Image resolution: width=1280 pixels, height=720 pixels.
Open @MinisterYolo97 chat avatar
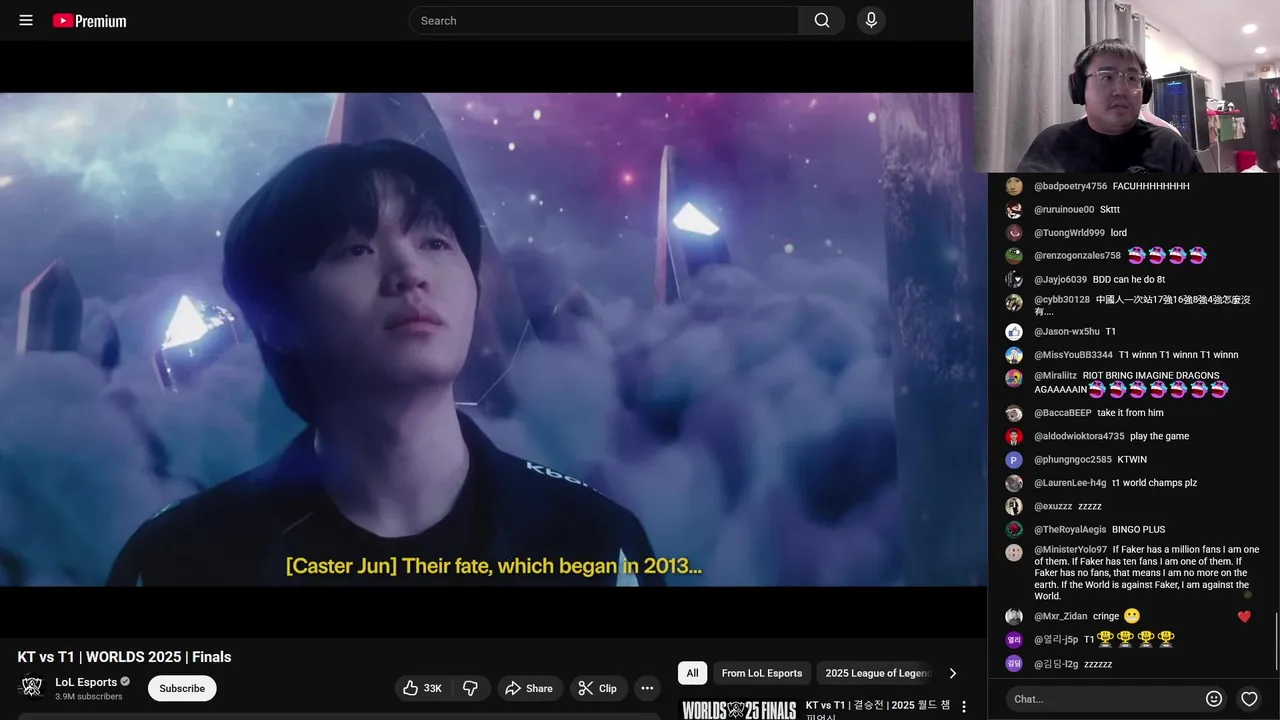tap(1014, 552)
